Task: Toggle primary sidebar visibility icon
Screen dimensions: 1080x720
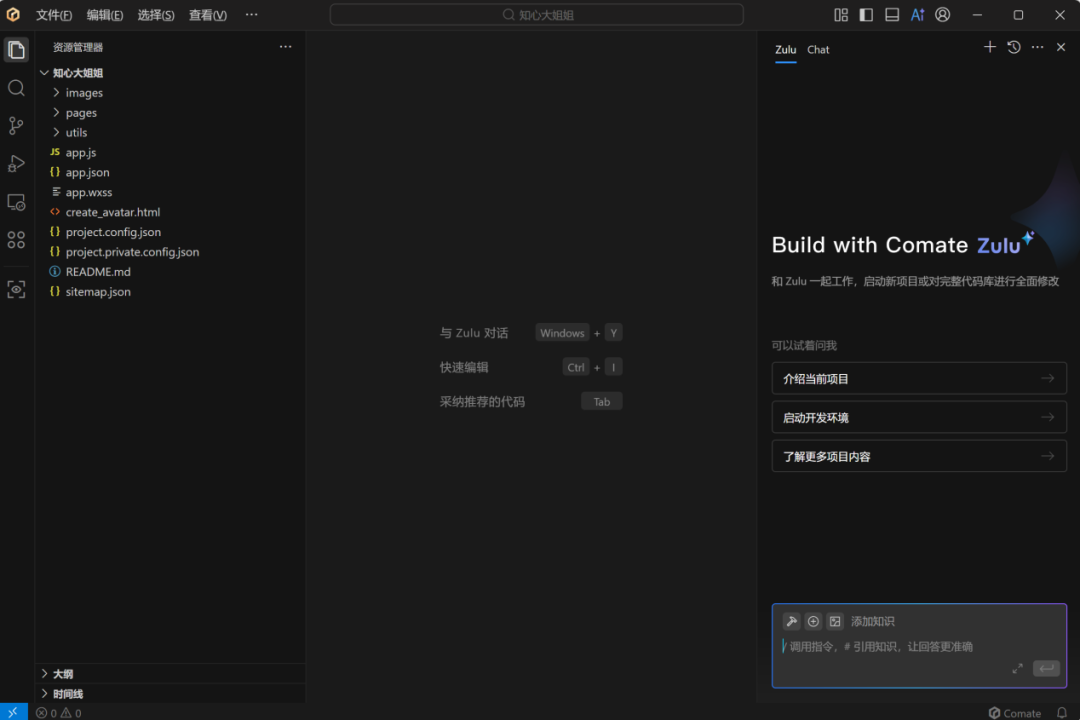Action: 866,14
